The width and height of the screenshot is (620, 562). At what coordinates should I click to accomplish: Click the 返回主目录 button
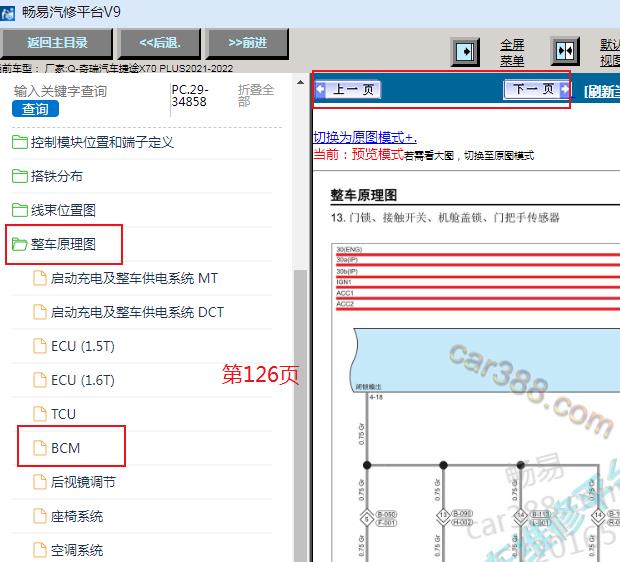click(x=57, y=43)
